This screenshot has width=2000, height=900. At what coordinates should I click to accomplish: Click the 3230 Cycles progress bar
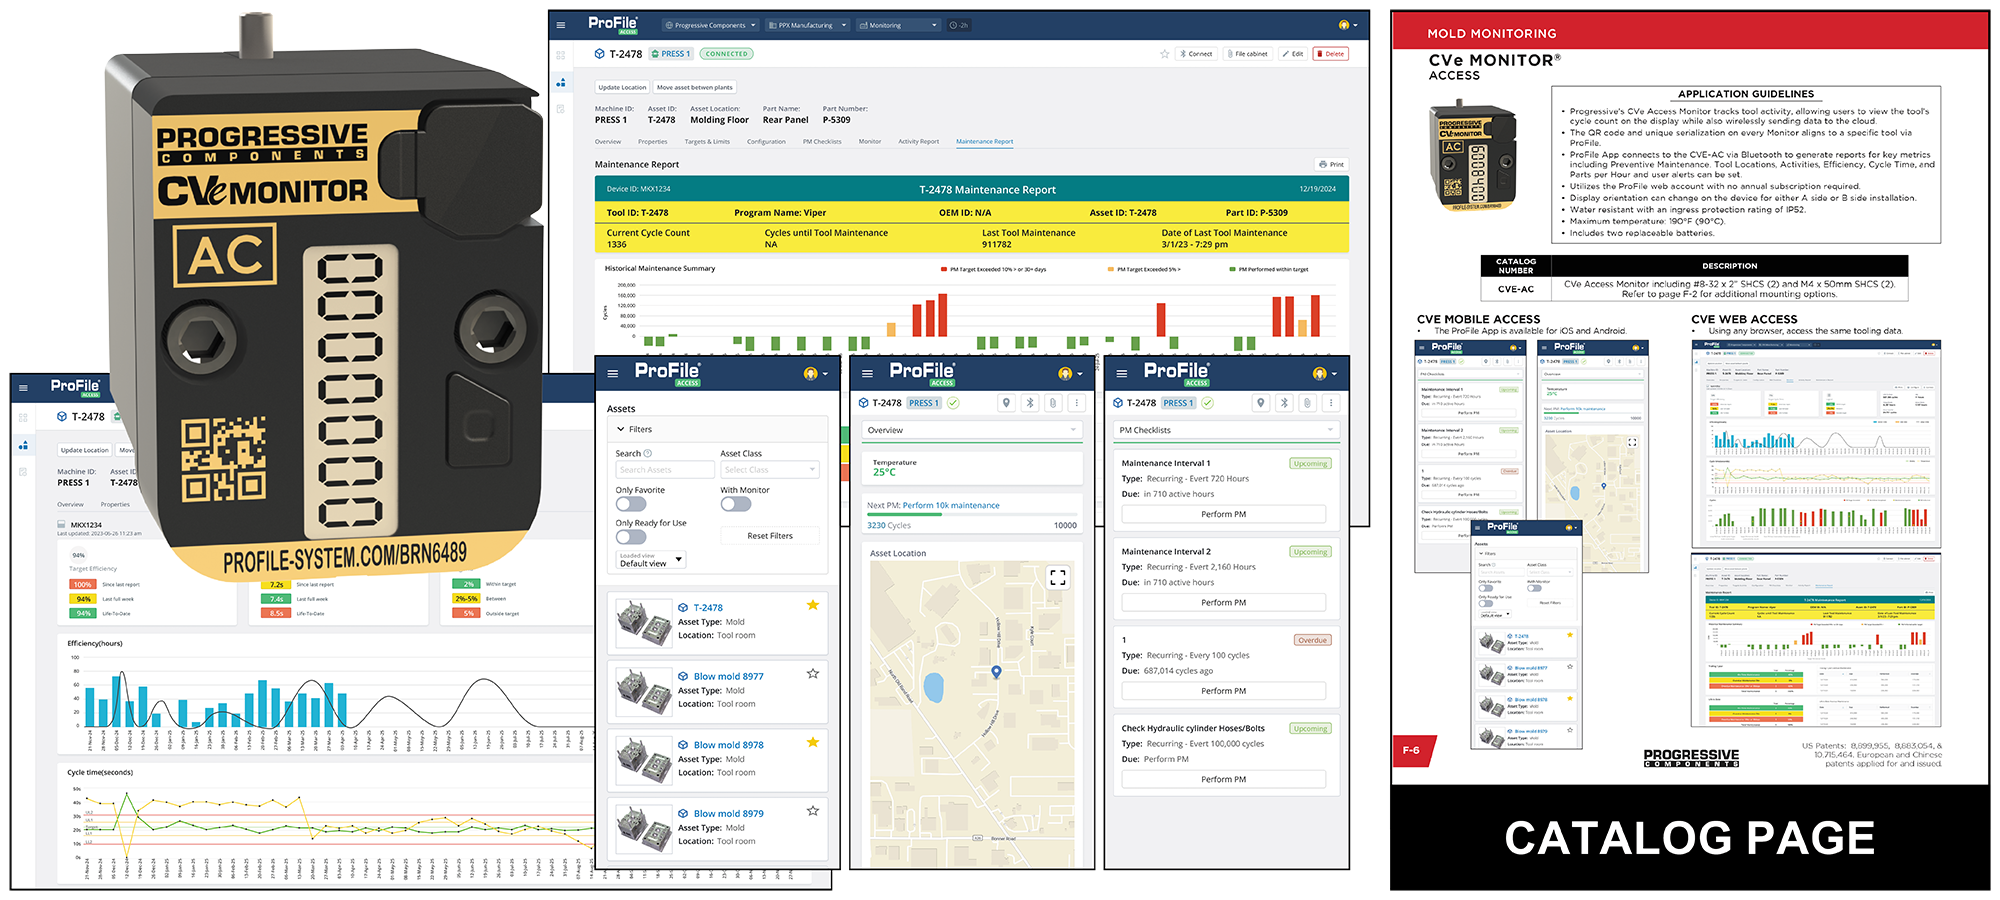click(972, 515)
